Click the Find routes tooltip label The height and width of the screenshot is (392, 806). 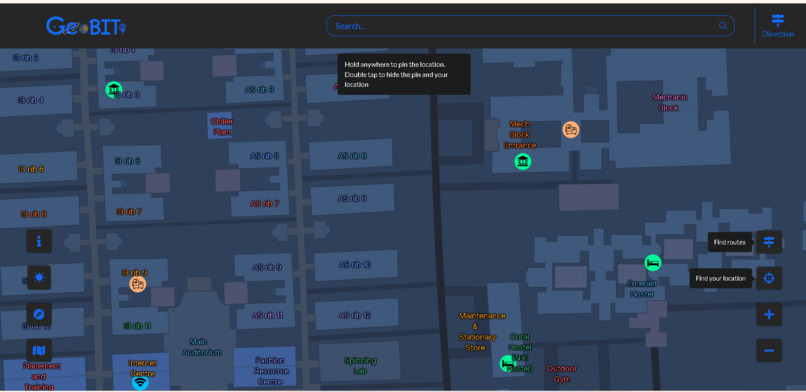pyautogui.click(x=729, y=242)
